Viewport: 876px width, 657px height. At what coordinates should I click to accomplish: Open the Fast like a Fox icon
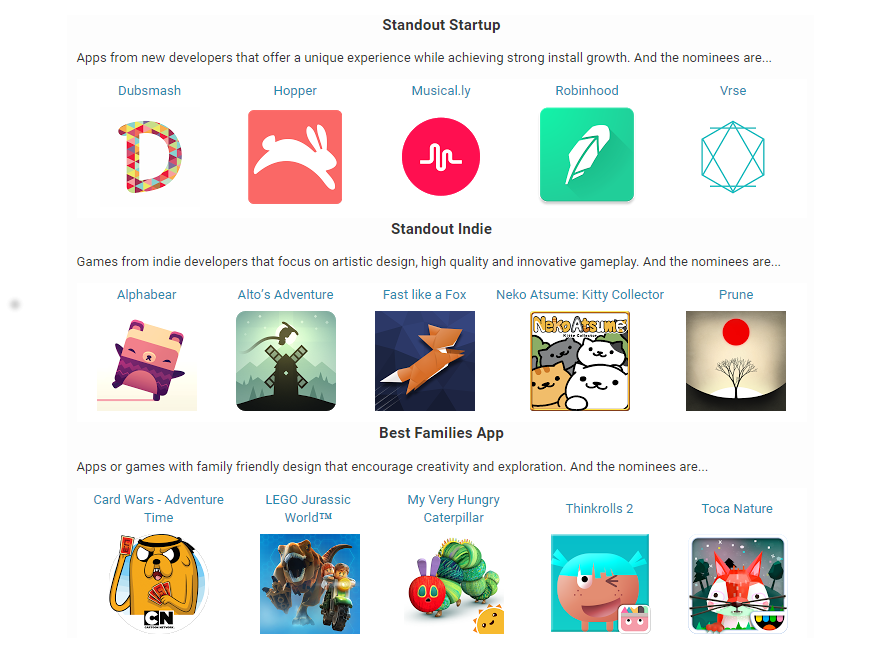point(425,361)
